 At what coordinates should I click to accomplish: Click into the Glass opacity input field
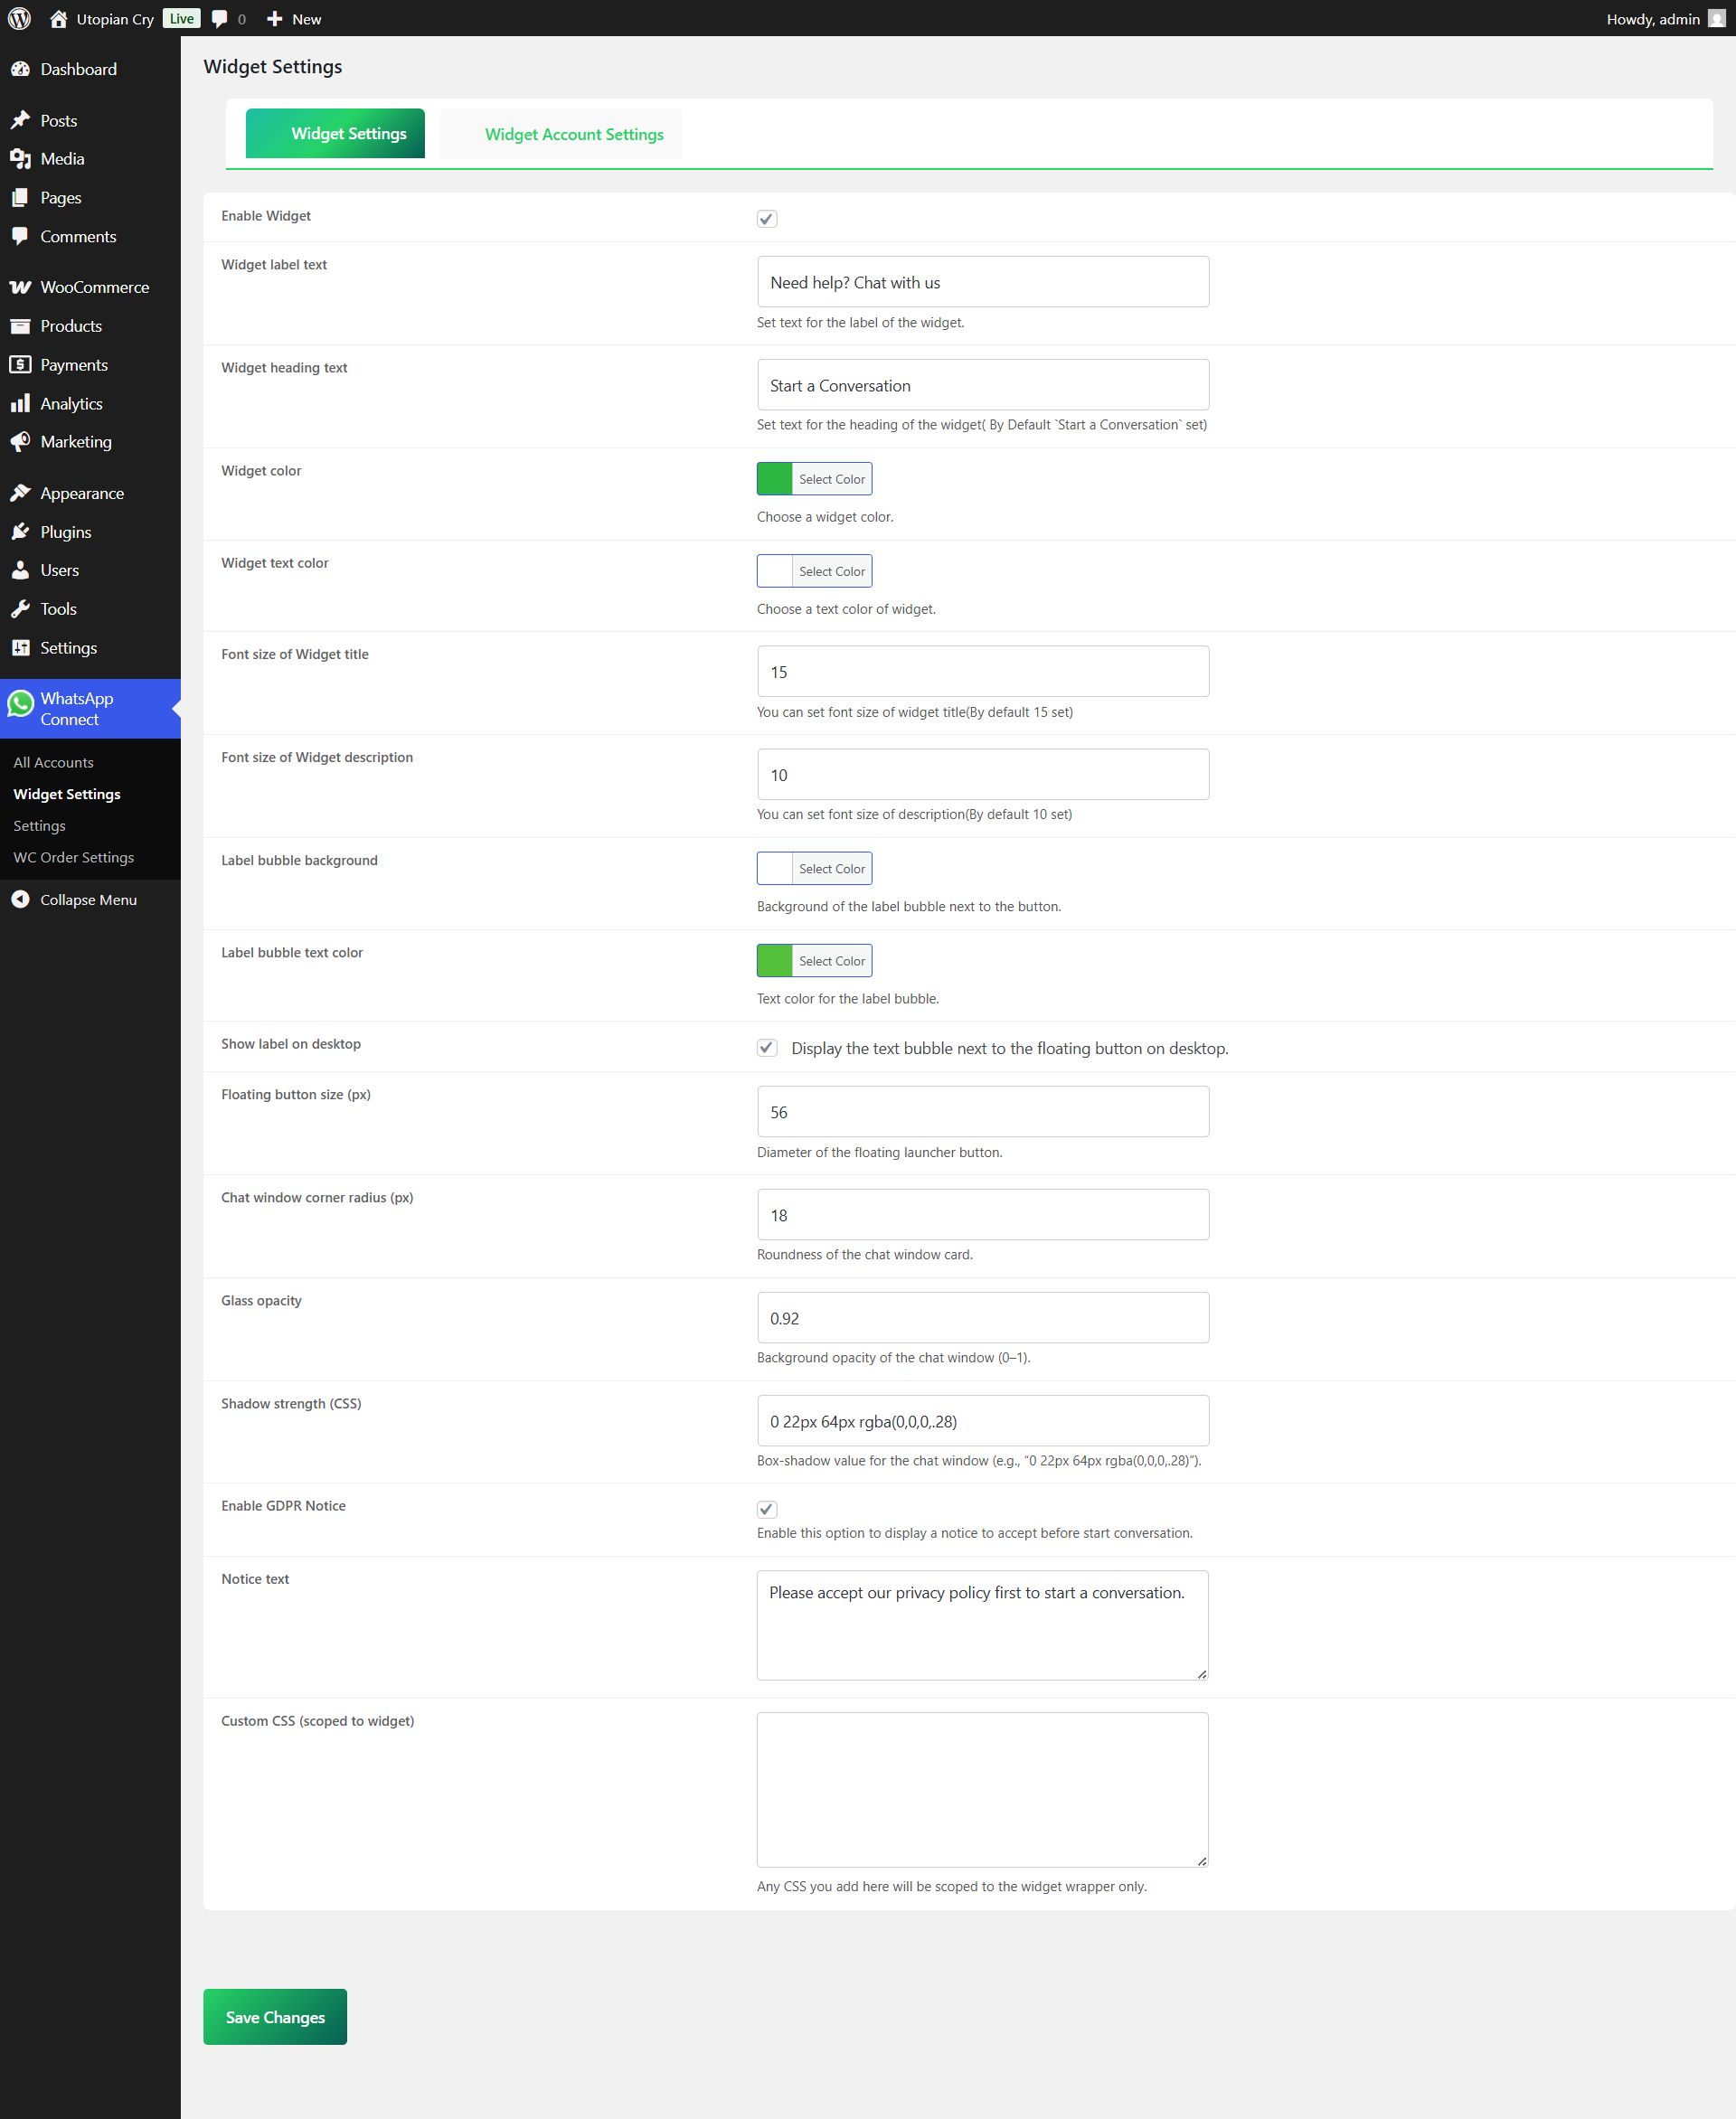(x=982, y=1317)
